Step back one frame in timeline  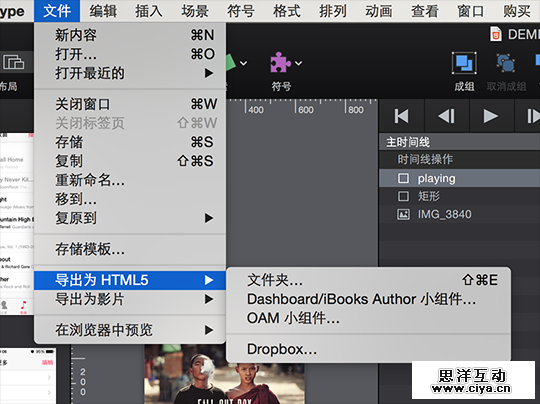point(446,116)
